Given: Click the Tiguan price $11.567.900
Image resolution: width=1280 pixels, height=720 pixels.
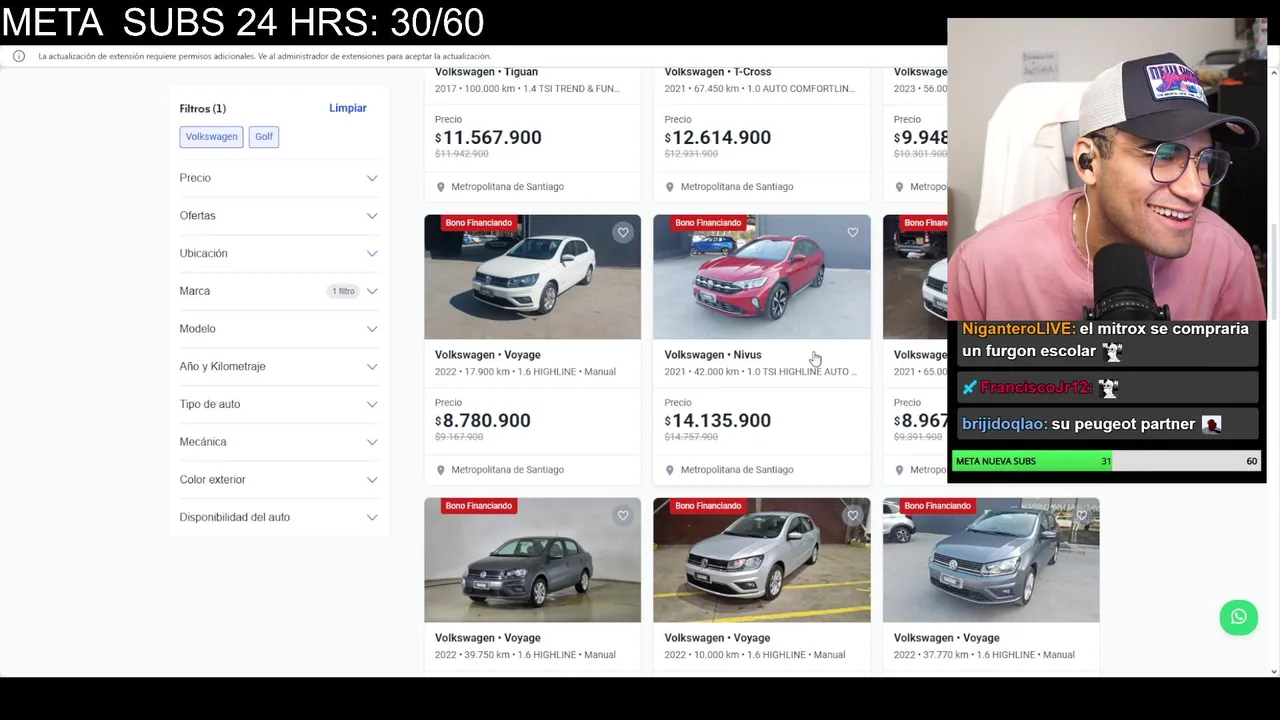Looking at the screenshot, I should point(488,138).
